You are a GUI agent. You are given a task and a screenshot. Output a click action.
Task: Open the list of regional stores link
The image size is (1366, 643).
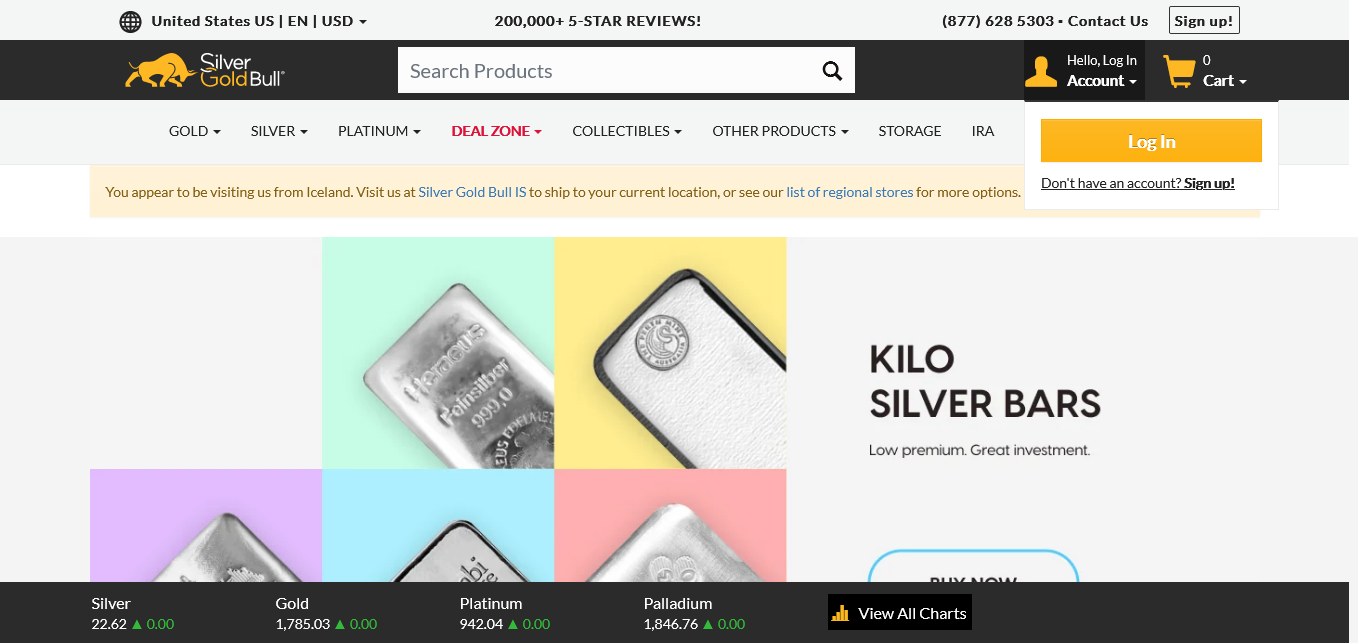coord(849,192)
